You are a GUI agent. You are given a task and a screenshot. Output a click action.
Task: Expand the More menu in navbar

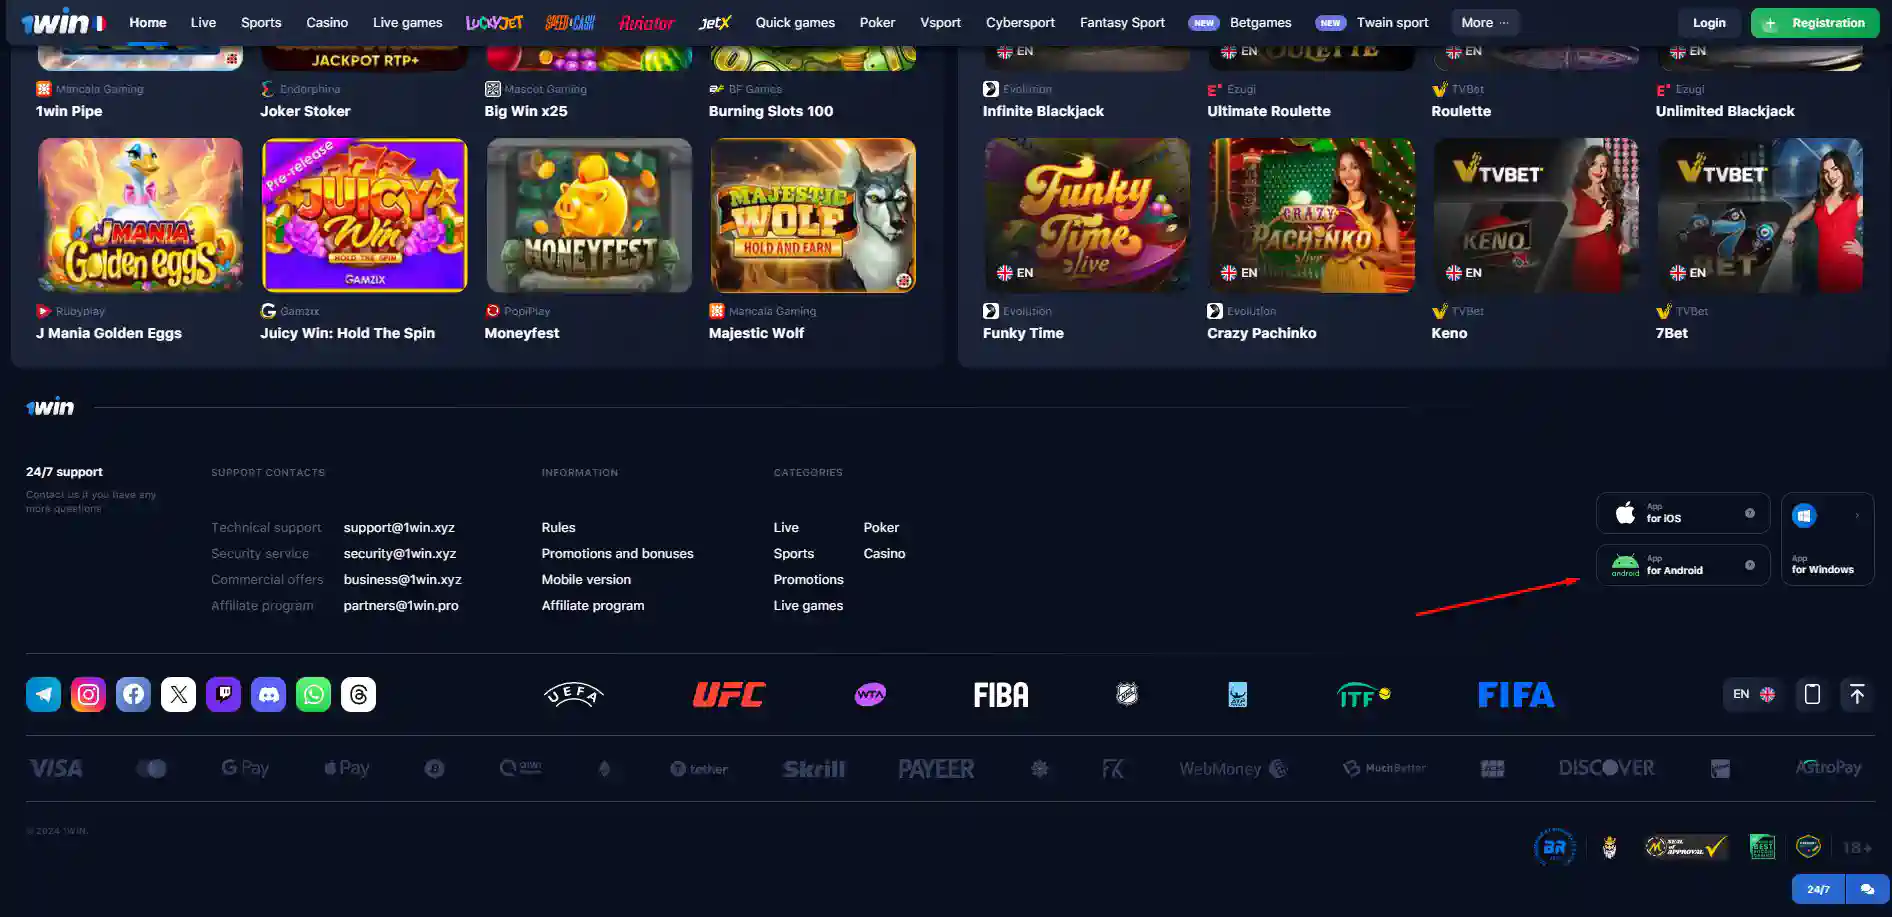point(1484,23)
